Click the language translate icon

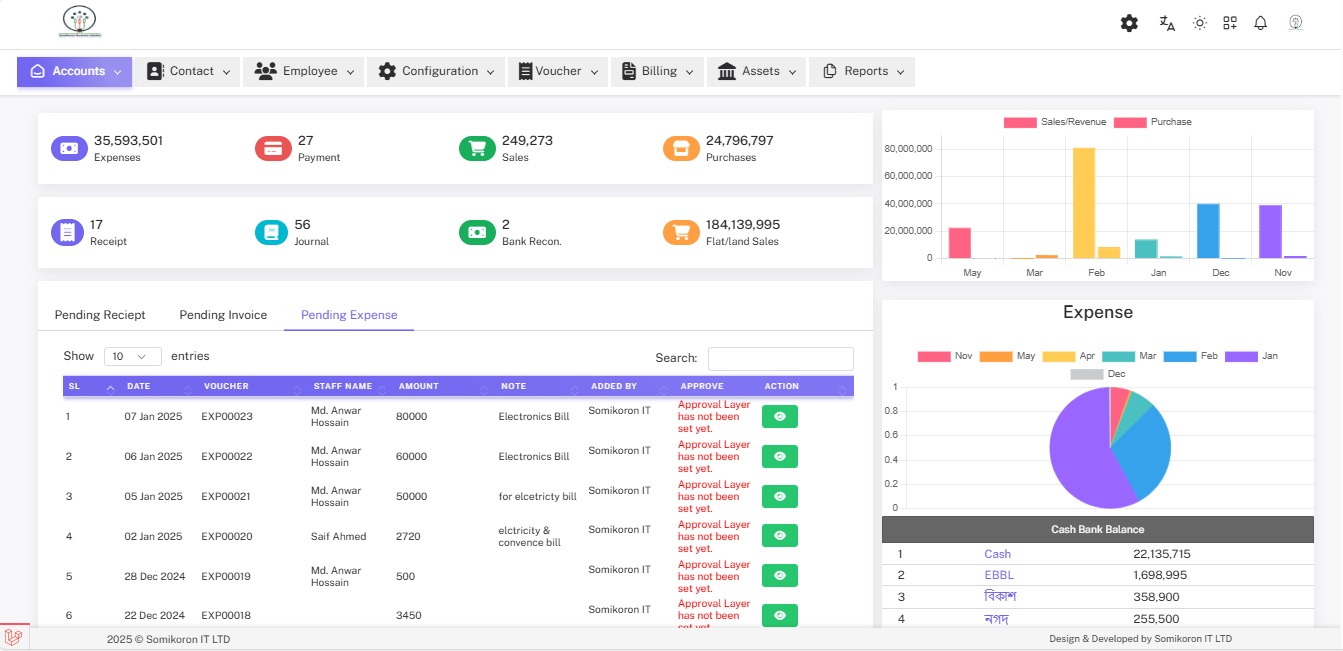click(x=1166, y=23)
